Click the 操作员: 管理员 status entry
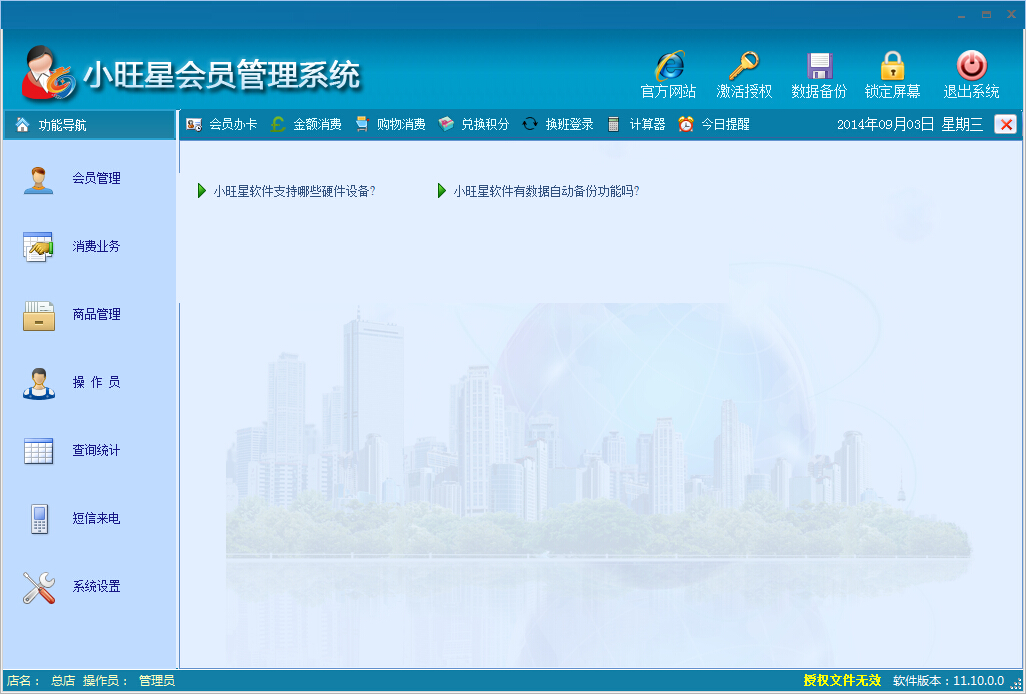 click(x=129, y=681)
